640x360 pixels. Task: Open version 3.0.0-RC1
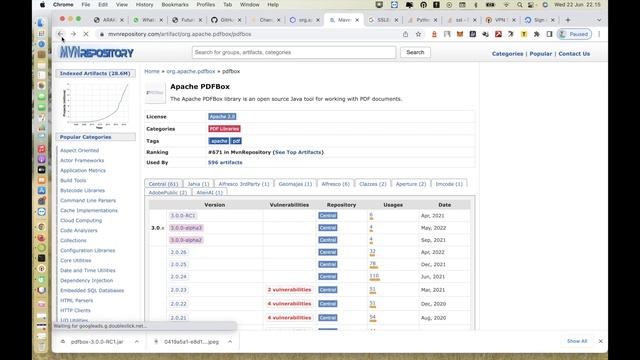click(183, 216)
